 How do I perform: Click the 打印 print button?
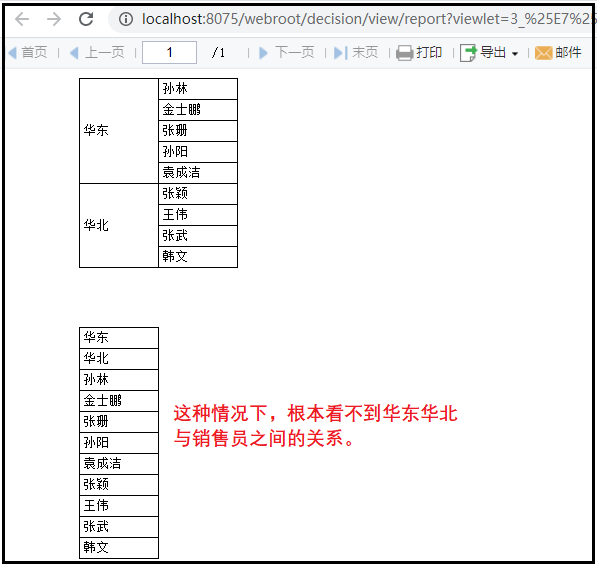(419, 52)
